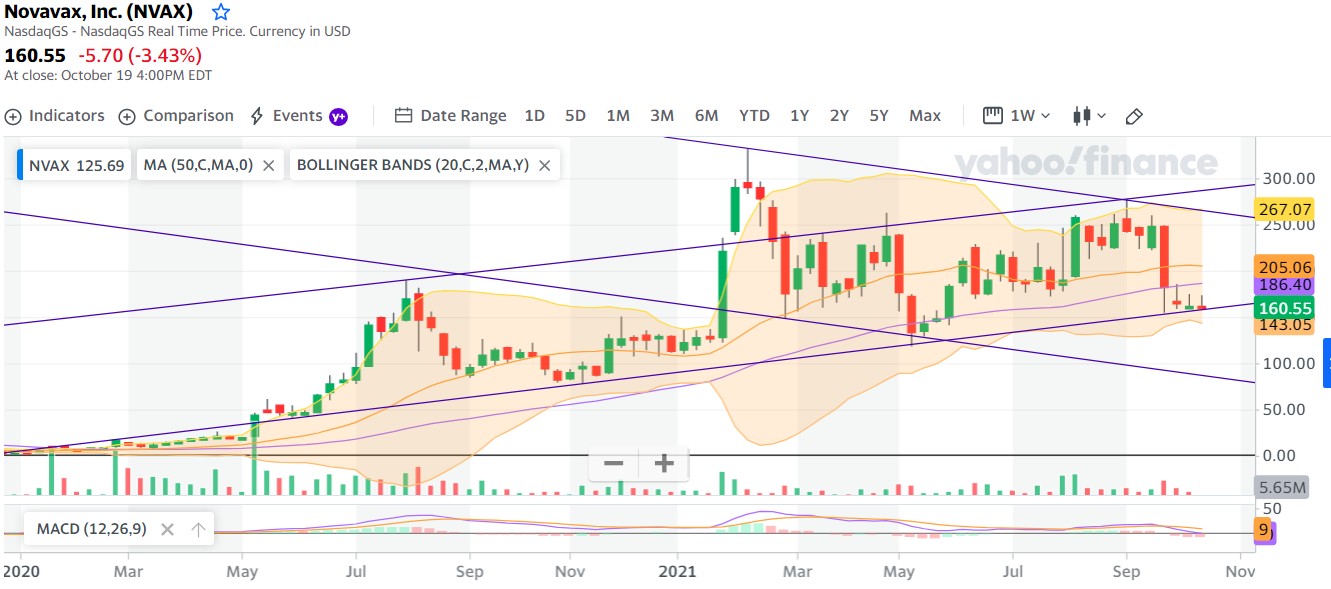The image size is (1331, 589).
Task: Zoom out with the minus button
Action: click(x=614, y=464)
